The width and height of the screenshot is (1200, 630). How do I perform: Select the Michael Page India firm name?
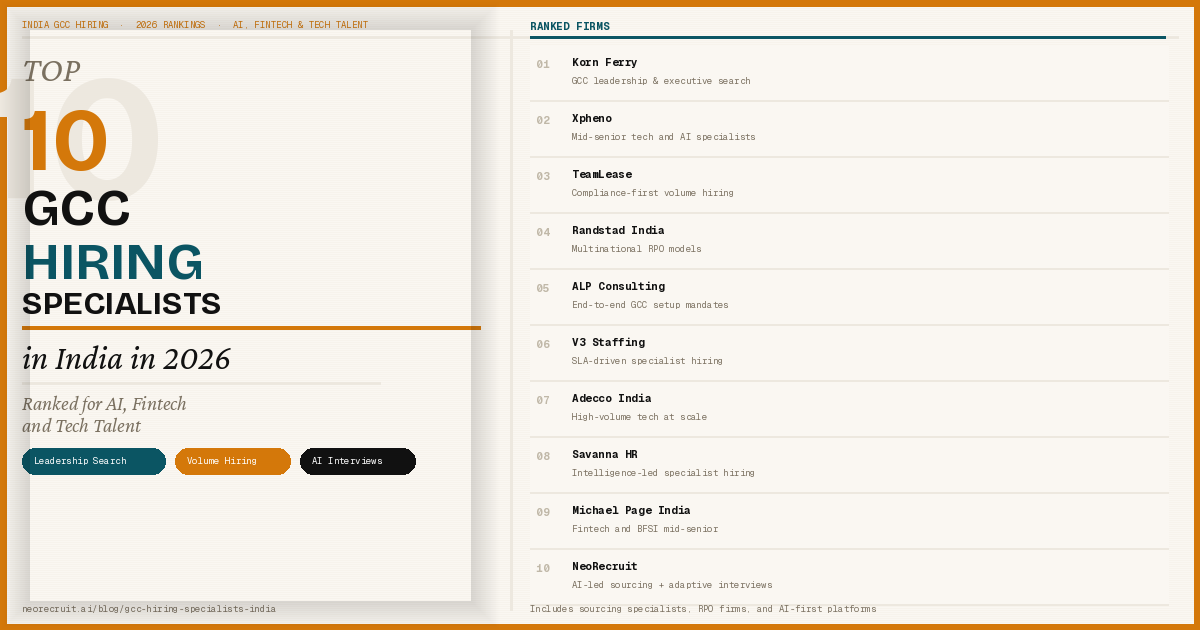pos(631,511)
